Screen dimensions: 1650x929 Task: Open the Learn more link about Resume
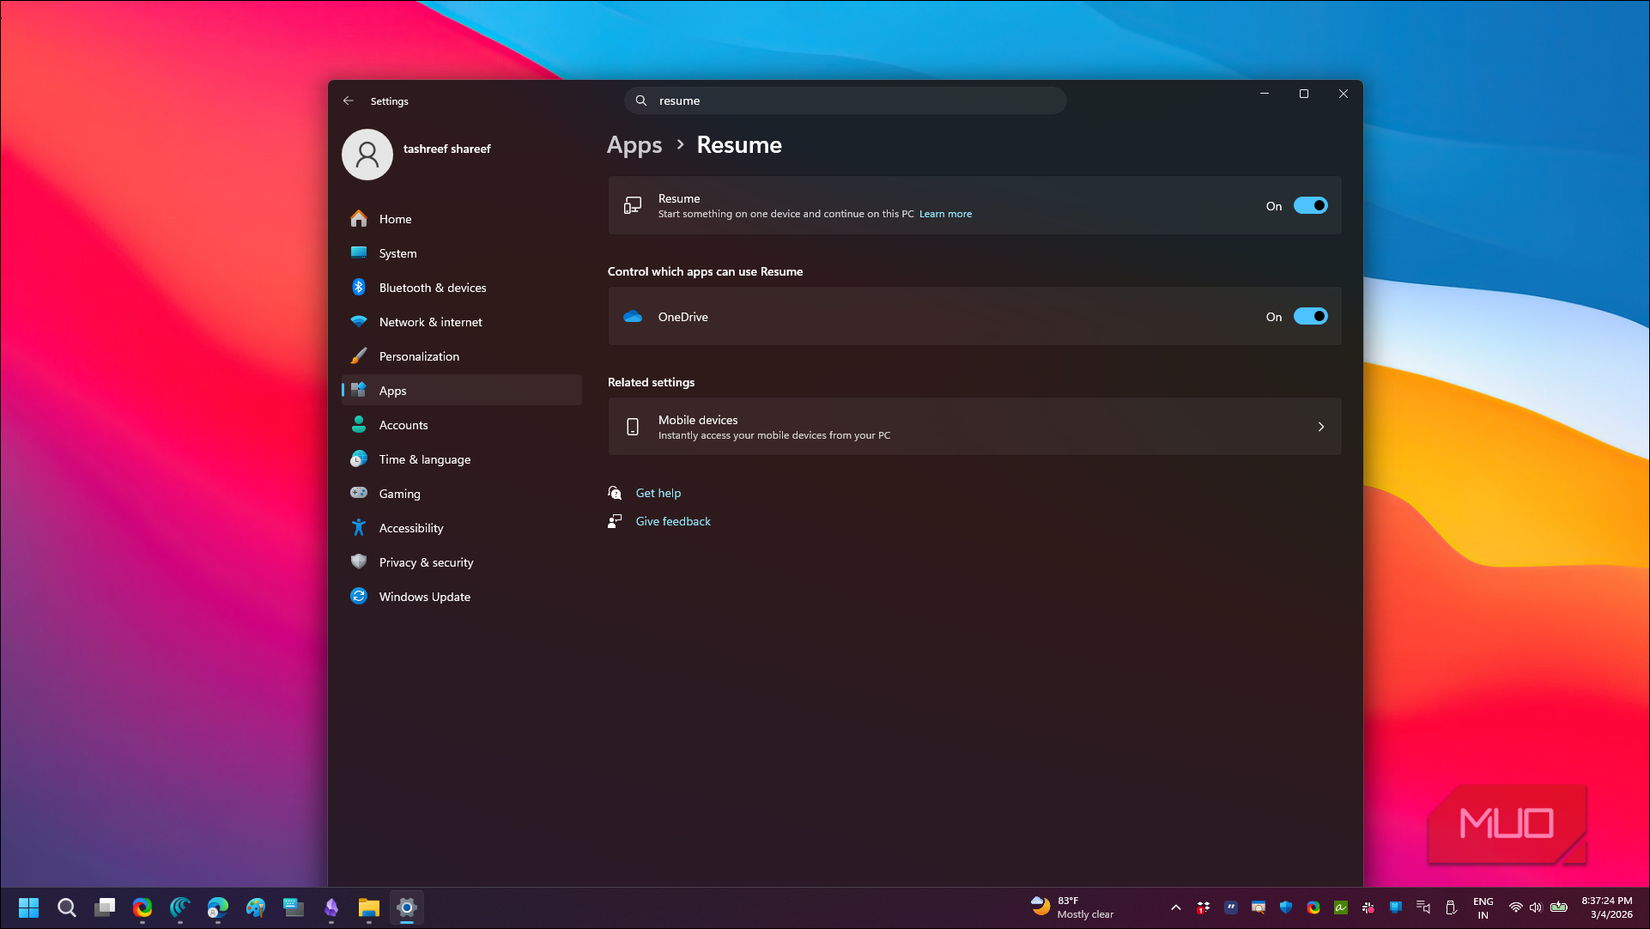coord(944,213)
